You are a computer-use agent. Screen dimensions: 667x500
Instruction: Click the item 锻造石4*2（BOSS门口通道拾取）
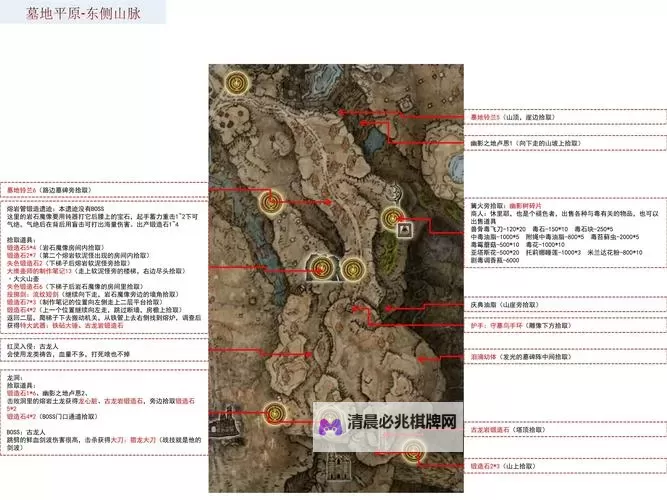pos(52,417)
